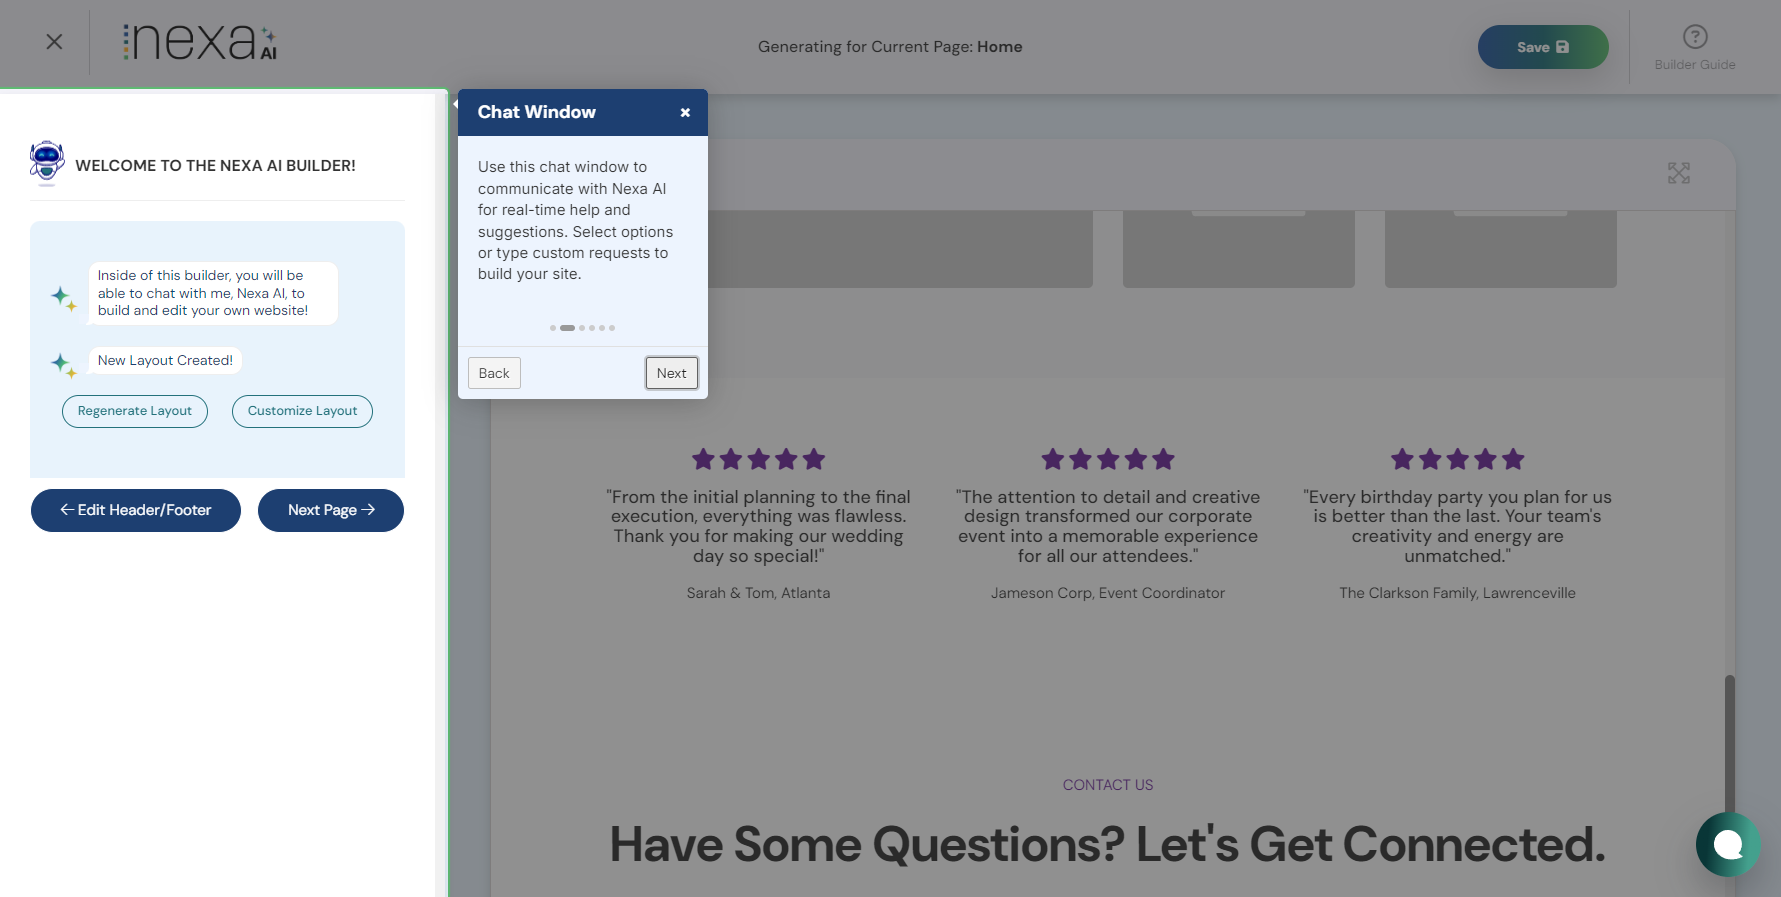This screenshot has width=1781, height=897.
Task: Click the wedding testimonial quote text
Action: pyautogui.click(x=759, y=526)
